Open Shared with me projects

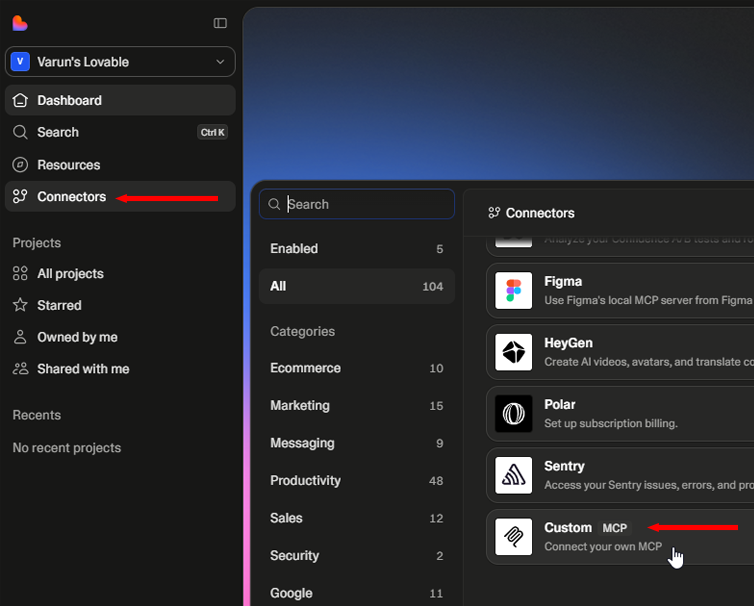[120, 369]
